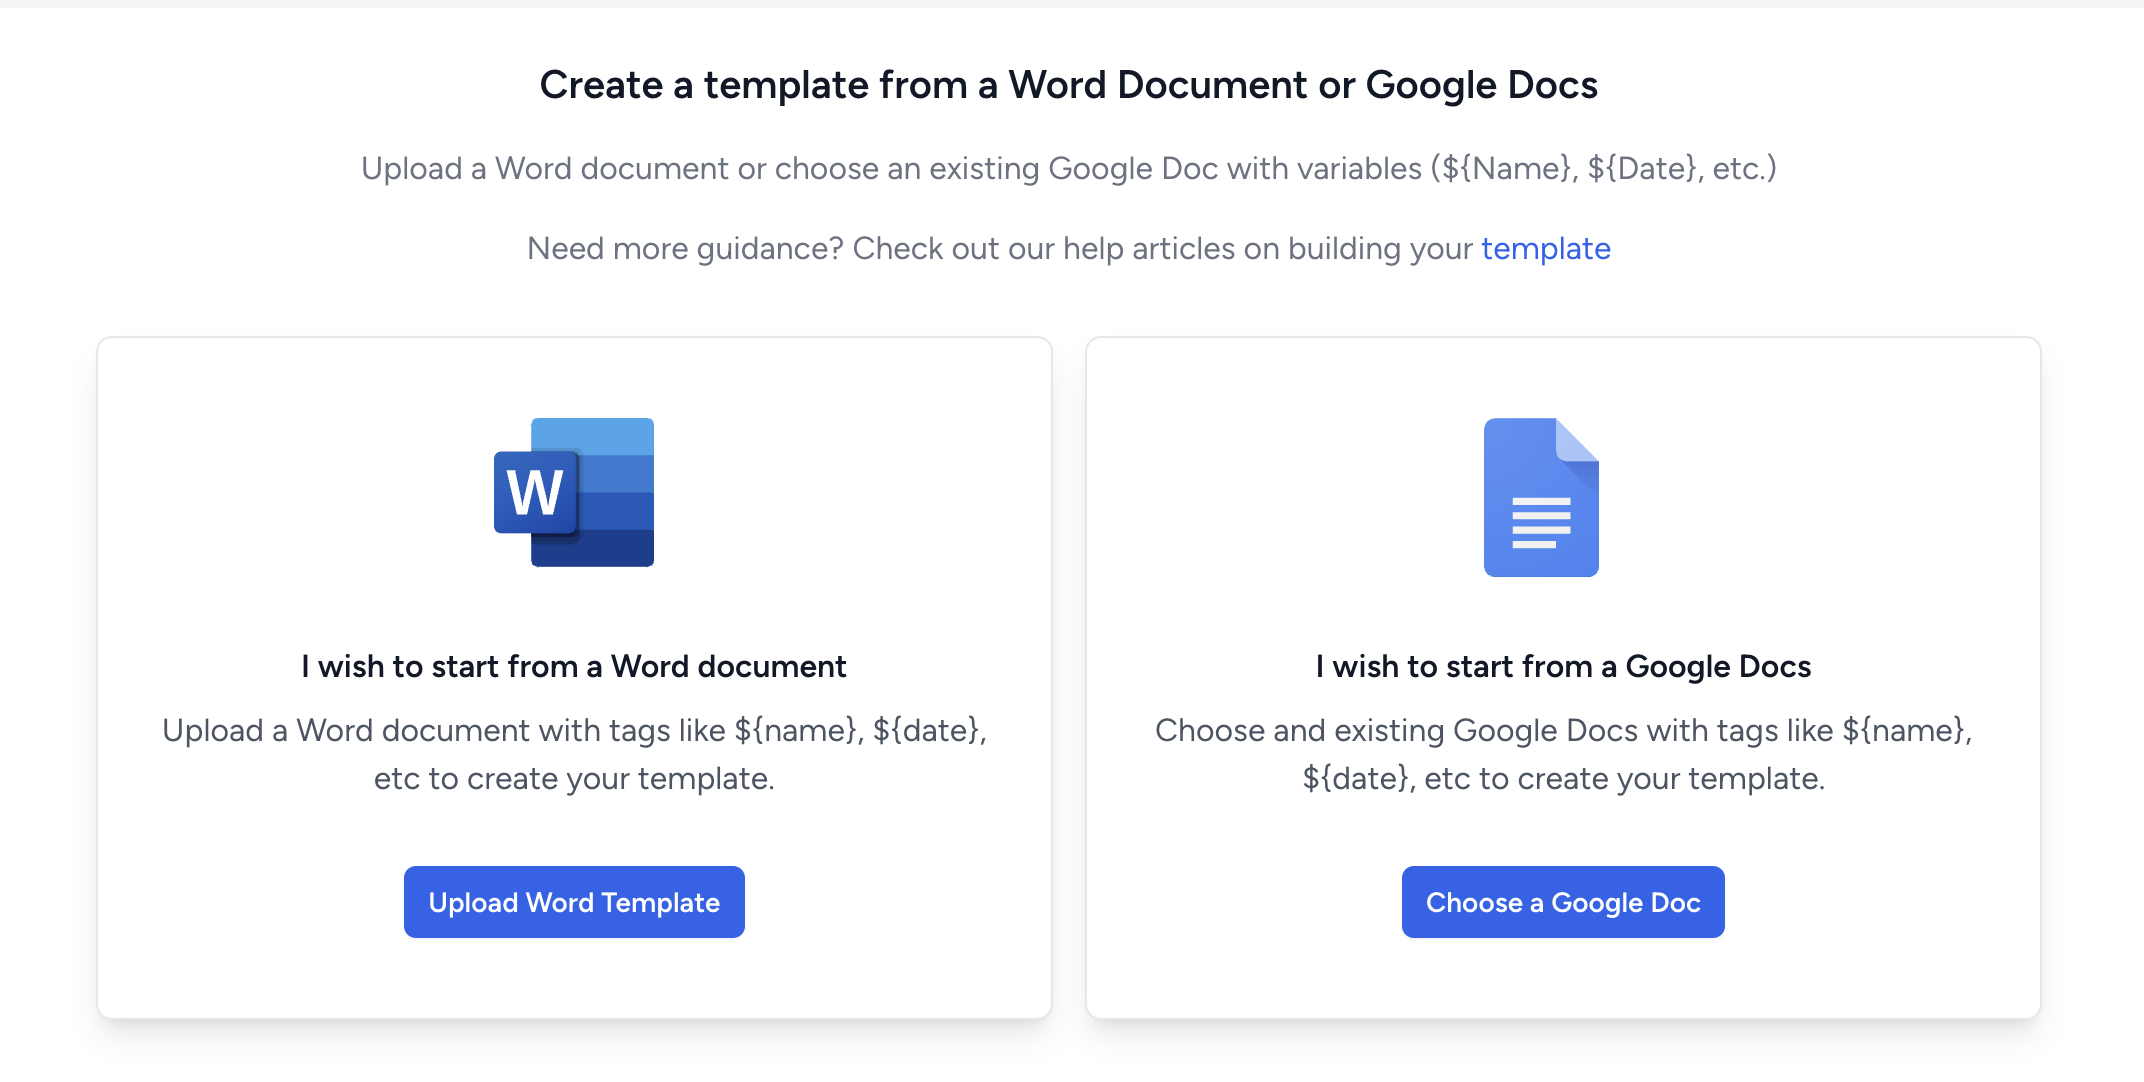Click the 'Upload a Word document or choose an existing Google Doc' subtitle
The image size is (2144, 1082).
pos(1069,168)
